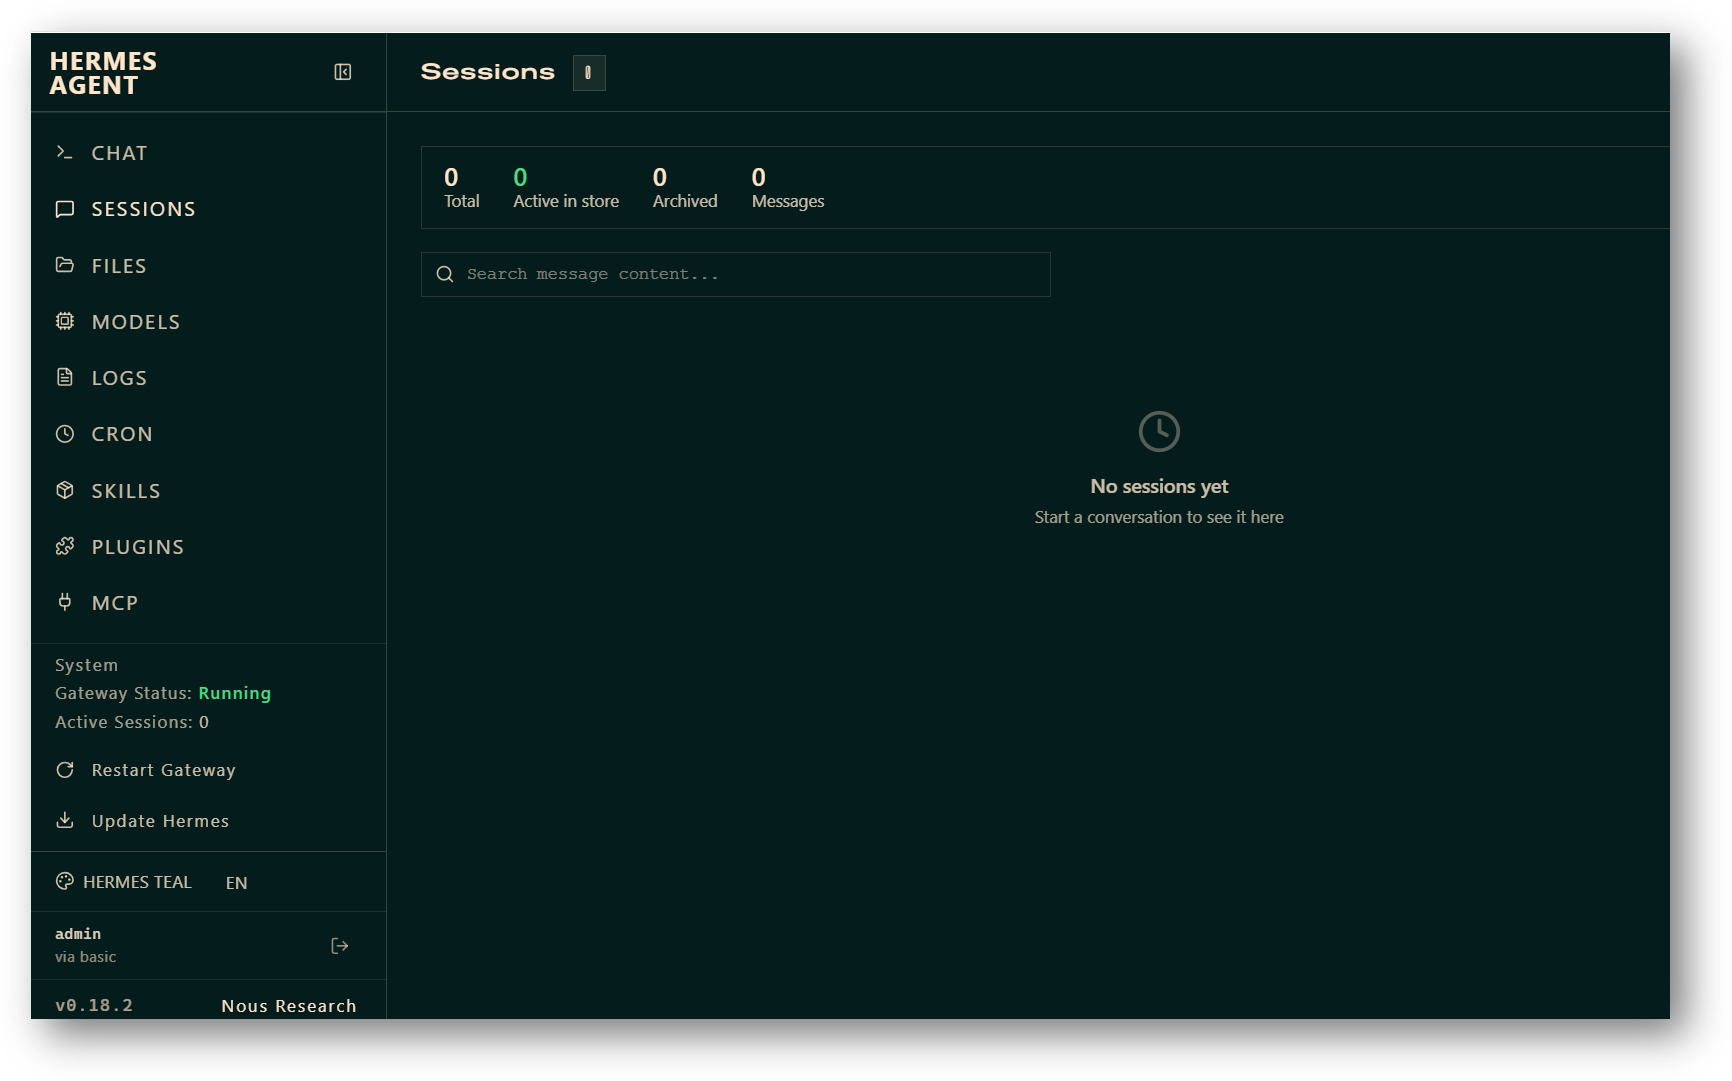Viewport: 1732px width, 1081px height.
Task: Open the Models page
Action: [x=208, y=322]
